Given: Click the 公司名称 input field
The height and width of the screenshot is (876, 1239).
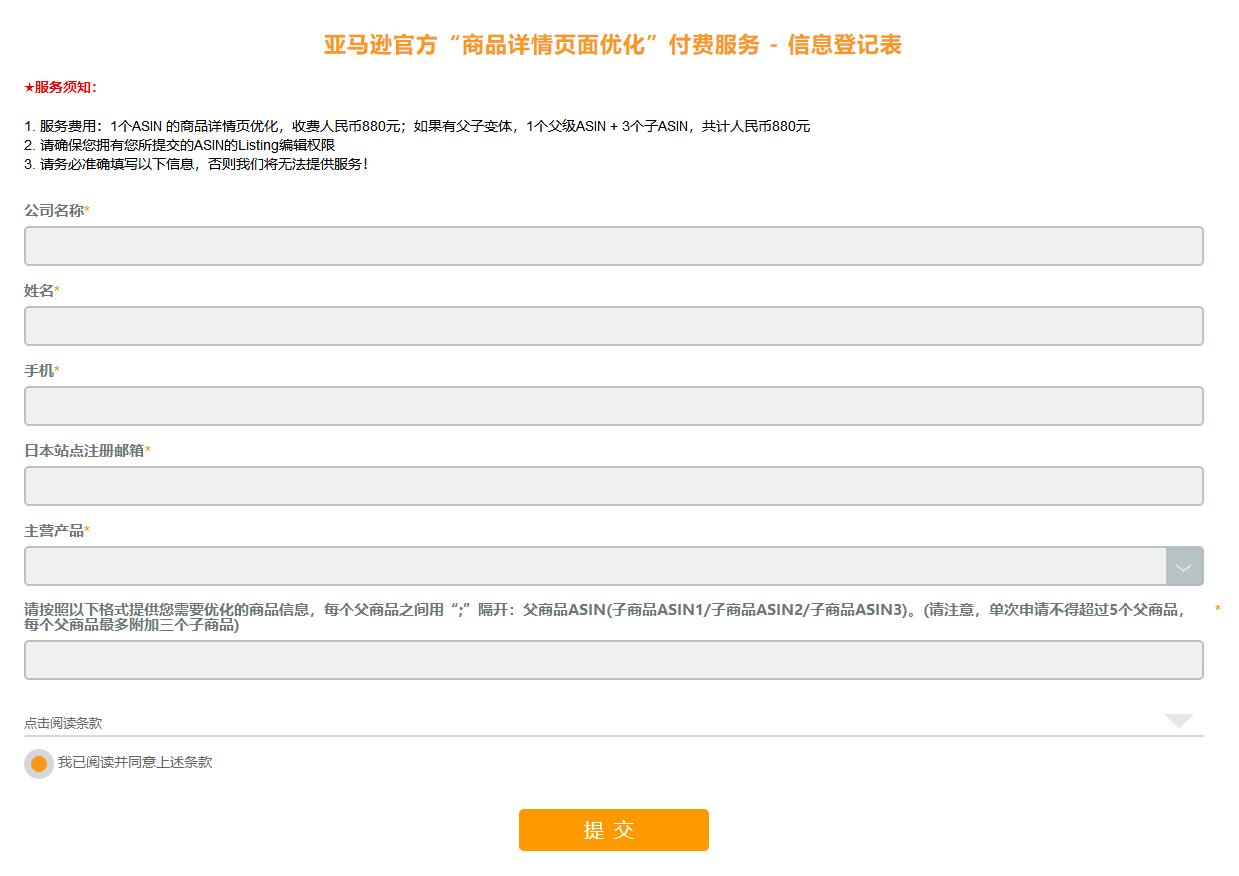Looking at the screenshot, I should [x=613, y=246].
